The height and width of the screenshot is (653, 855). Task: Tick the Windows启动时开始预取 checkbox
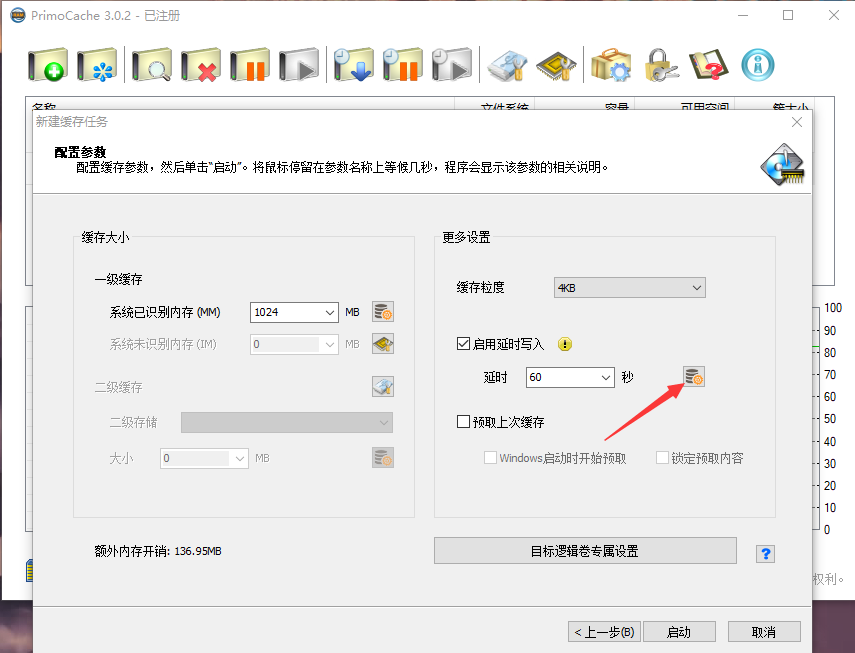coord(490,457)
